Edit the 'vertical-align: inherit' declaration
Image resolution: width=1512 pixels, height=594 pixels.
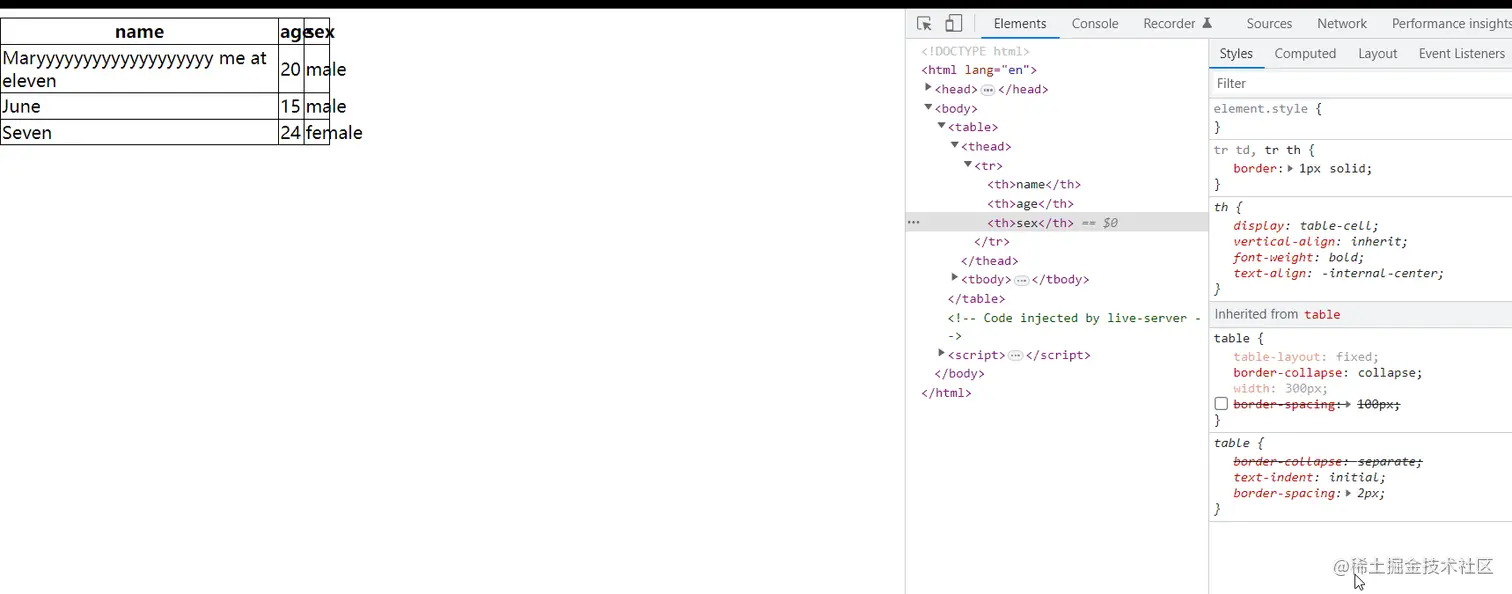click(1320, 242)
